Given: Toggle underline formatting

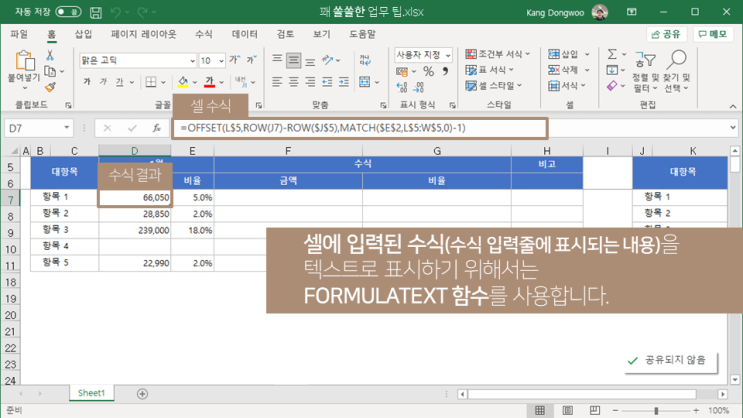Looking at the screenshot, I should pos(119,82).
